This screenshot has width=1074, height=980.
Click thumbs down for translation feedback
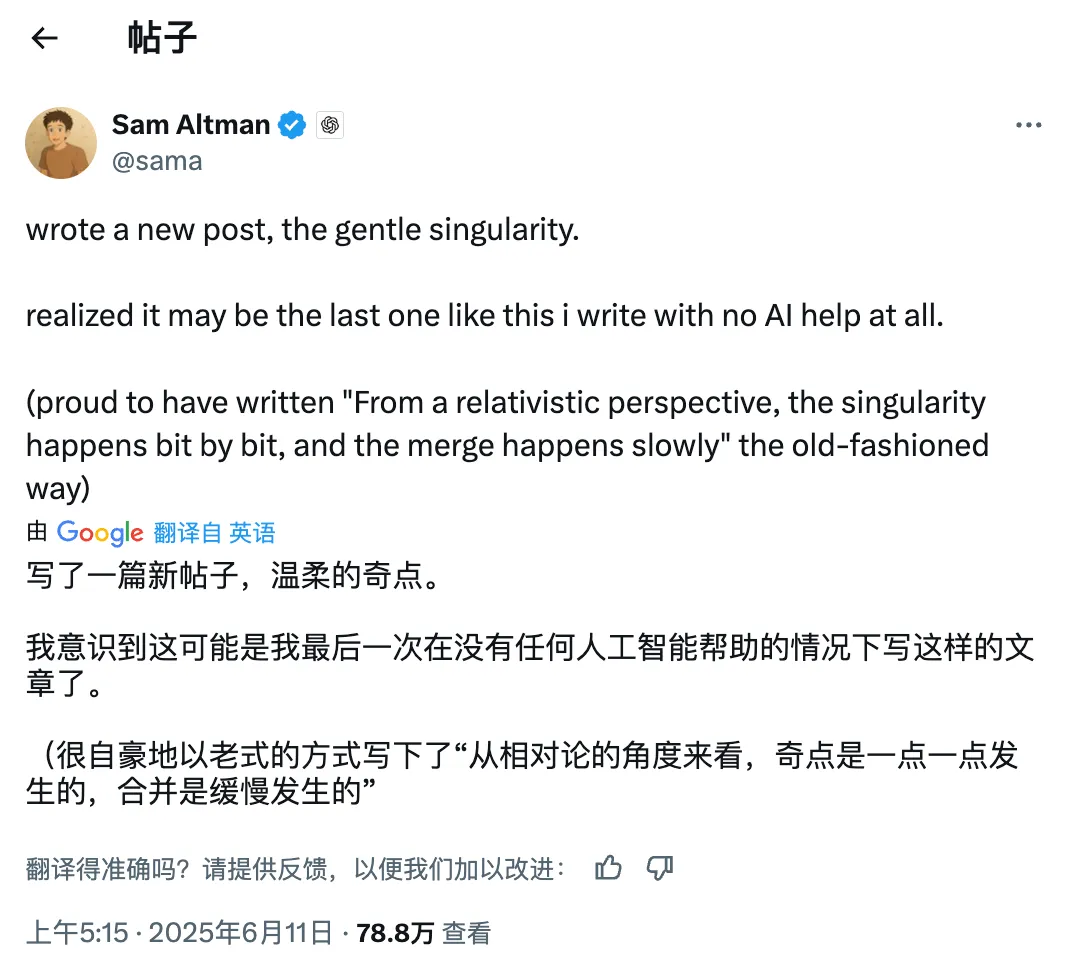click(x=660, y=868)
